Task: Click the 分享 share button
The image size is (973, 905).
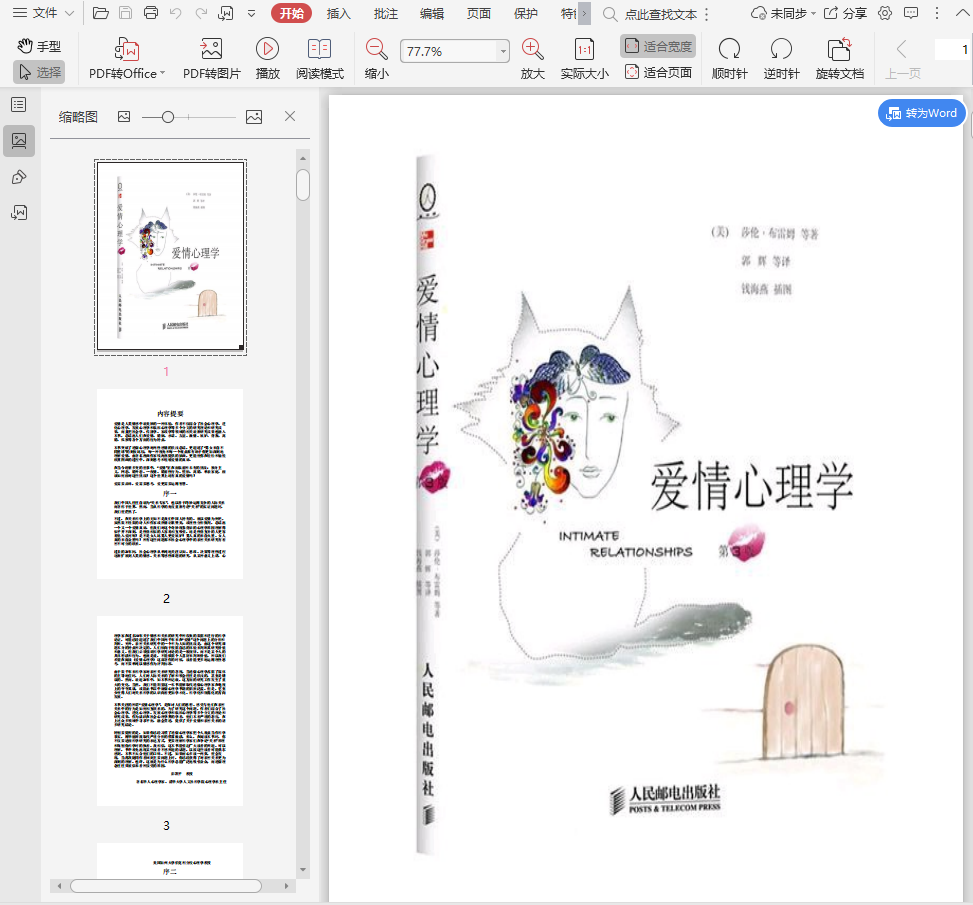Action: (x=845, y=13)
